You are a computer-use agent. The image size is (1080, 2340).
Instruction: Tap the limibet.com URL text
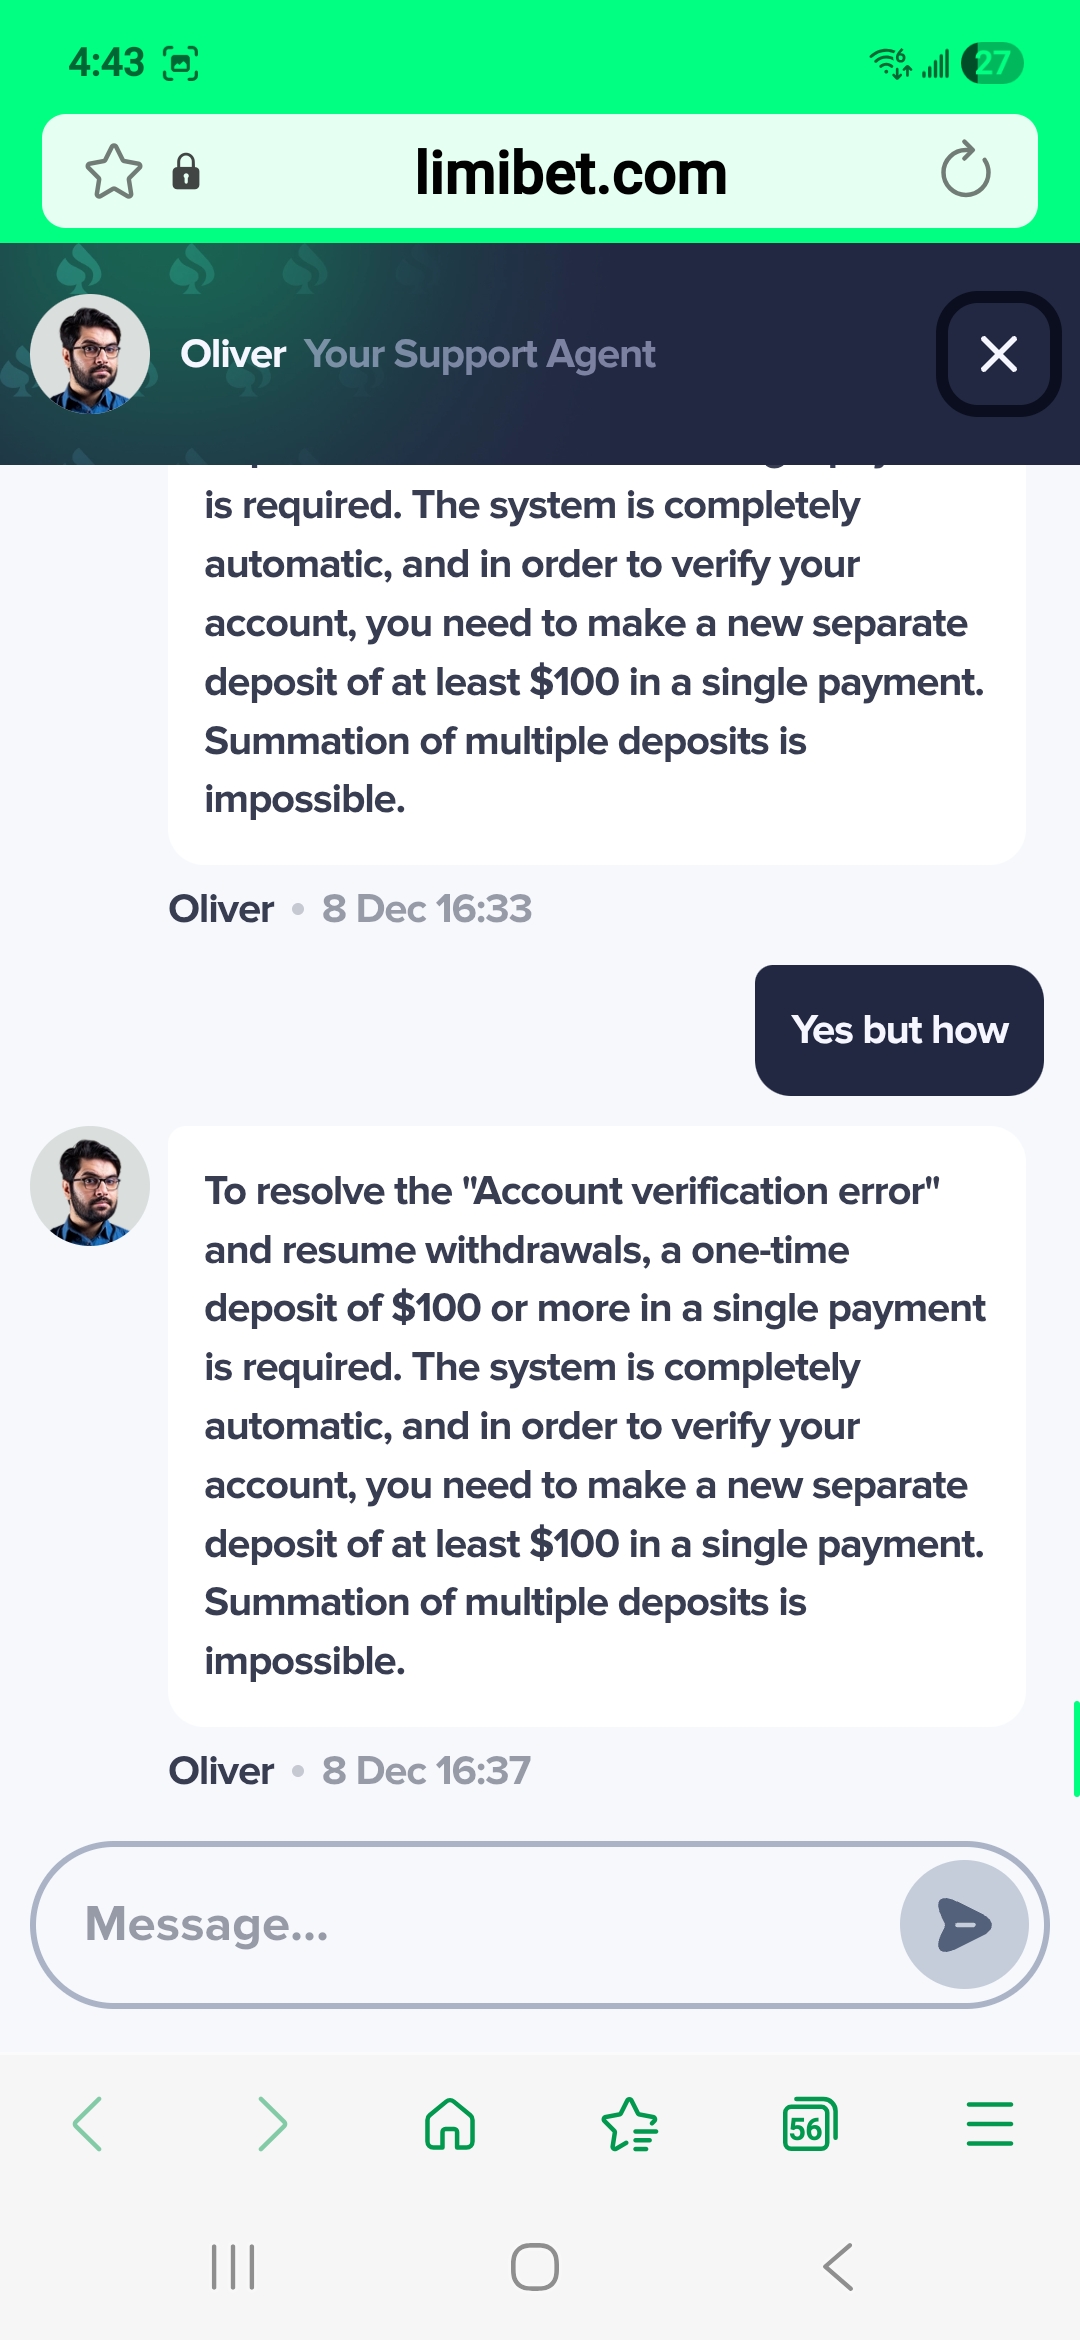(x=570, y=172)
